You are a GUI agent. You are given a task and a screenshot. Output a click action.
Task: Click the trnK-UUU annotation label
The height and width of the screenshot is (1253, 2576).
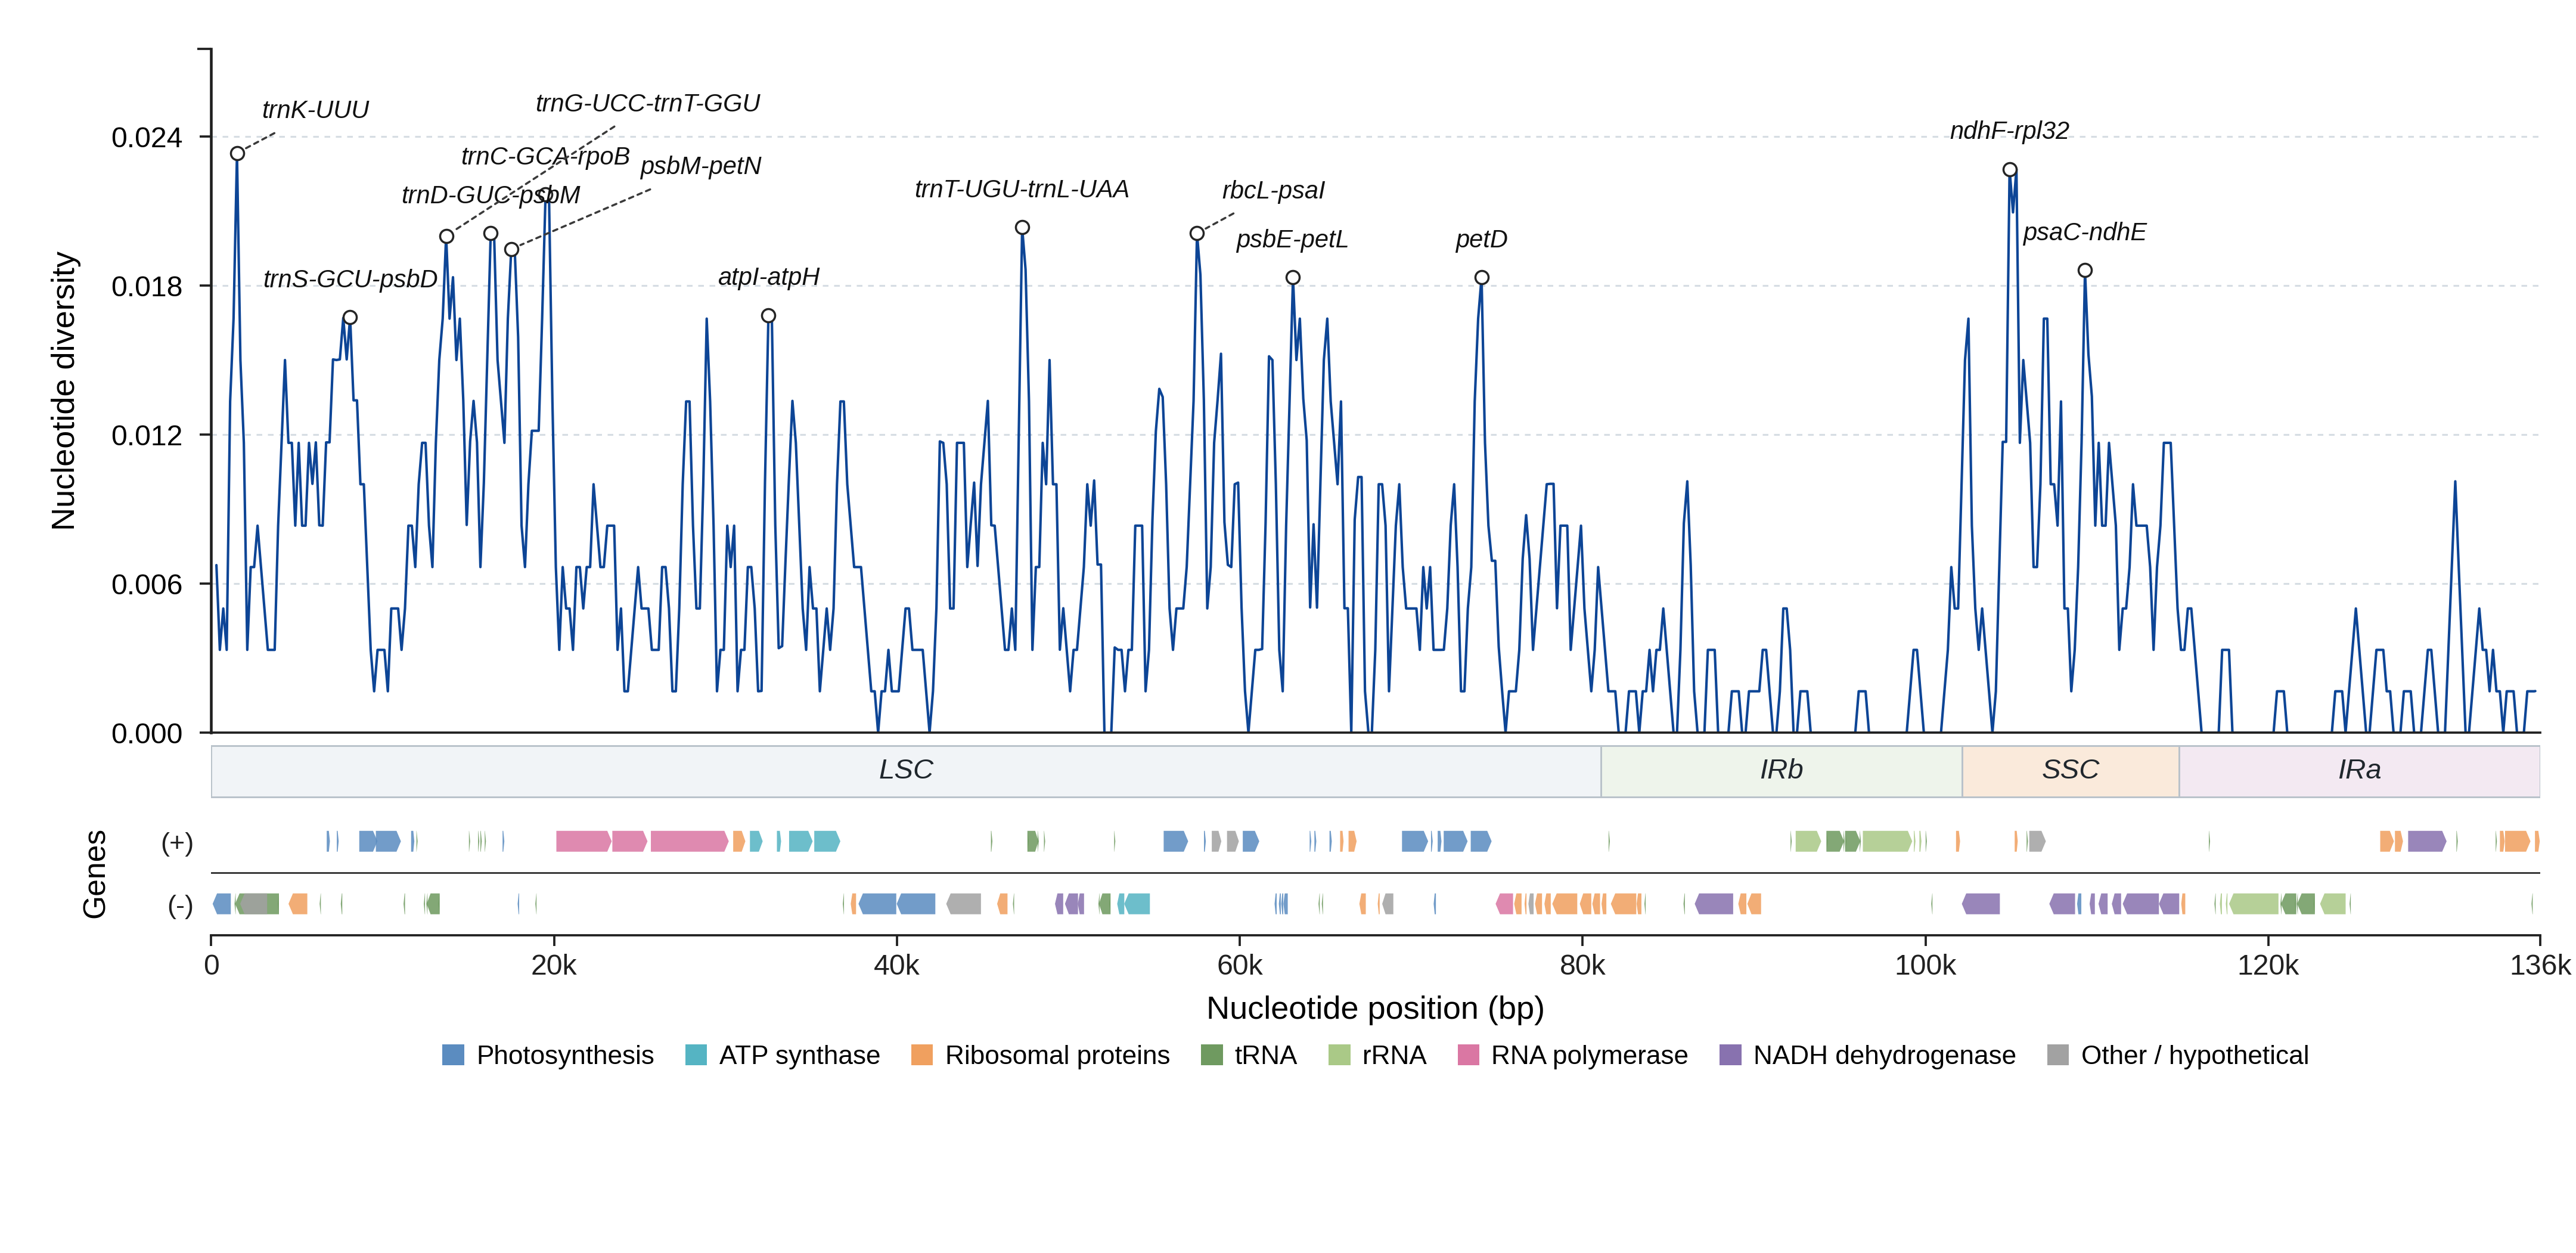coord(315,110)
